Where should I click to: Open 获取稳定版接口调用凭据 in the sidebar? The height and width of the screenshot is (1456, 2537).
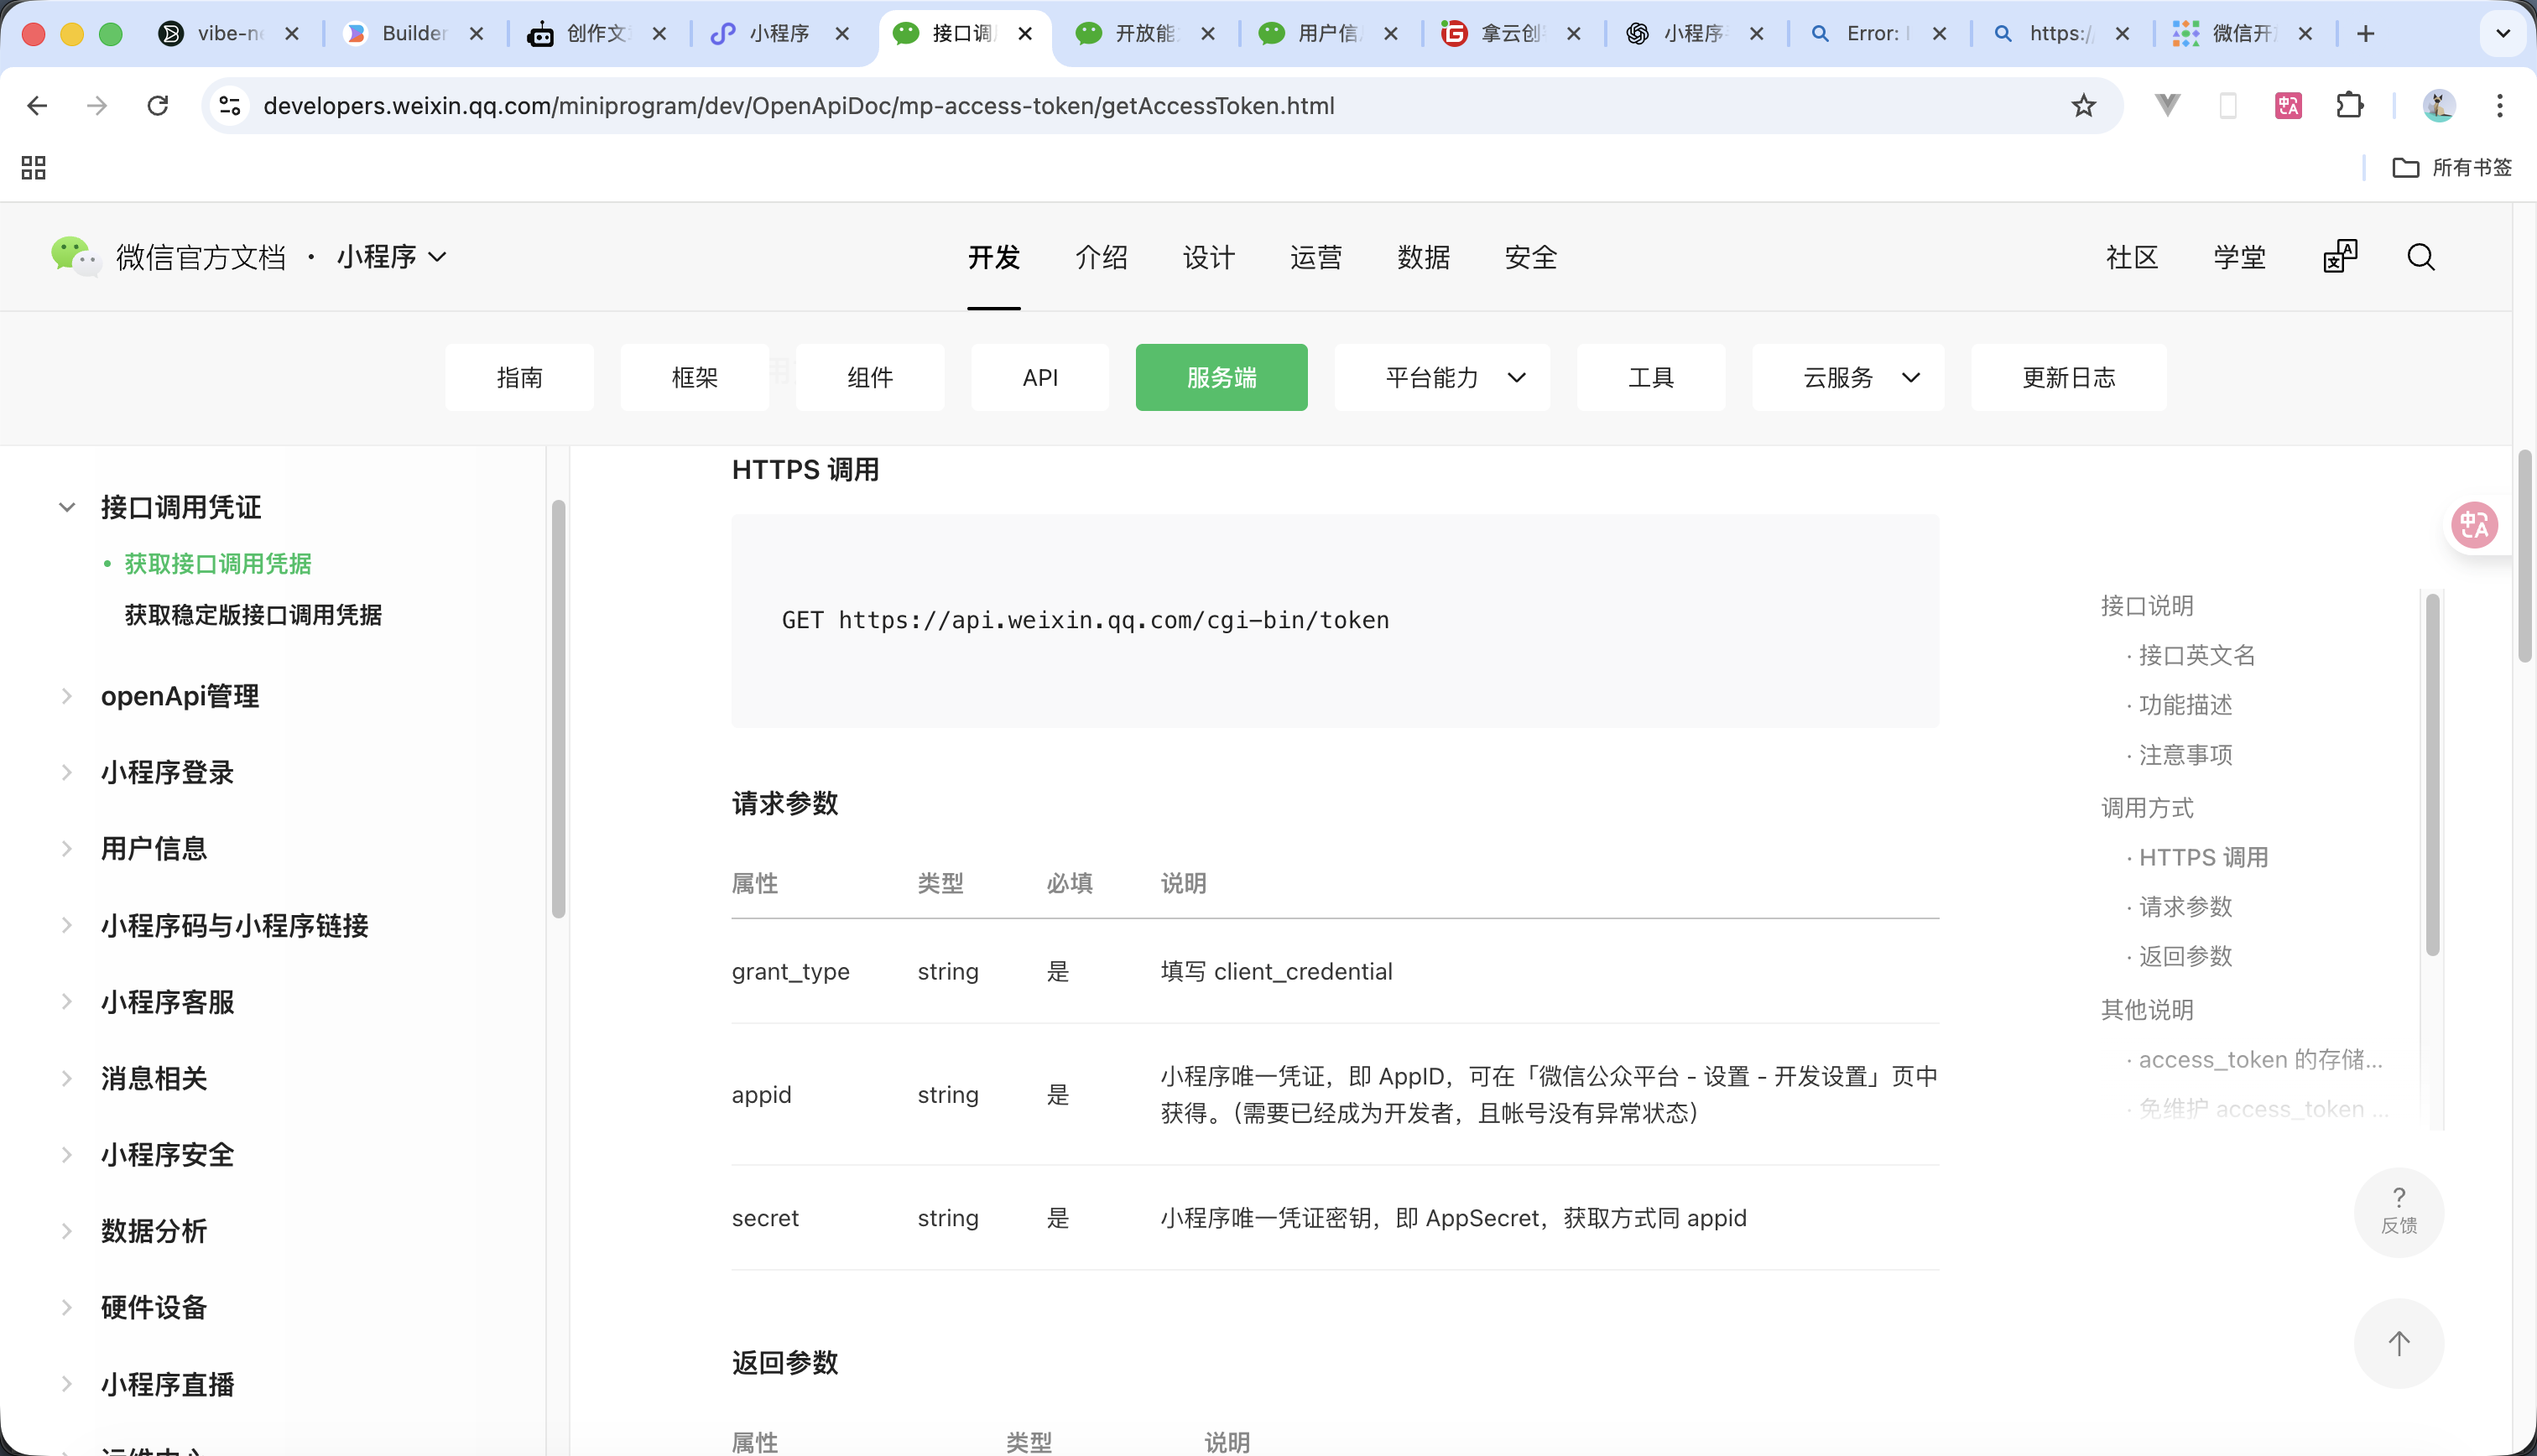pyautogui.click(x=252, y=614)
